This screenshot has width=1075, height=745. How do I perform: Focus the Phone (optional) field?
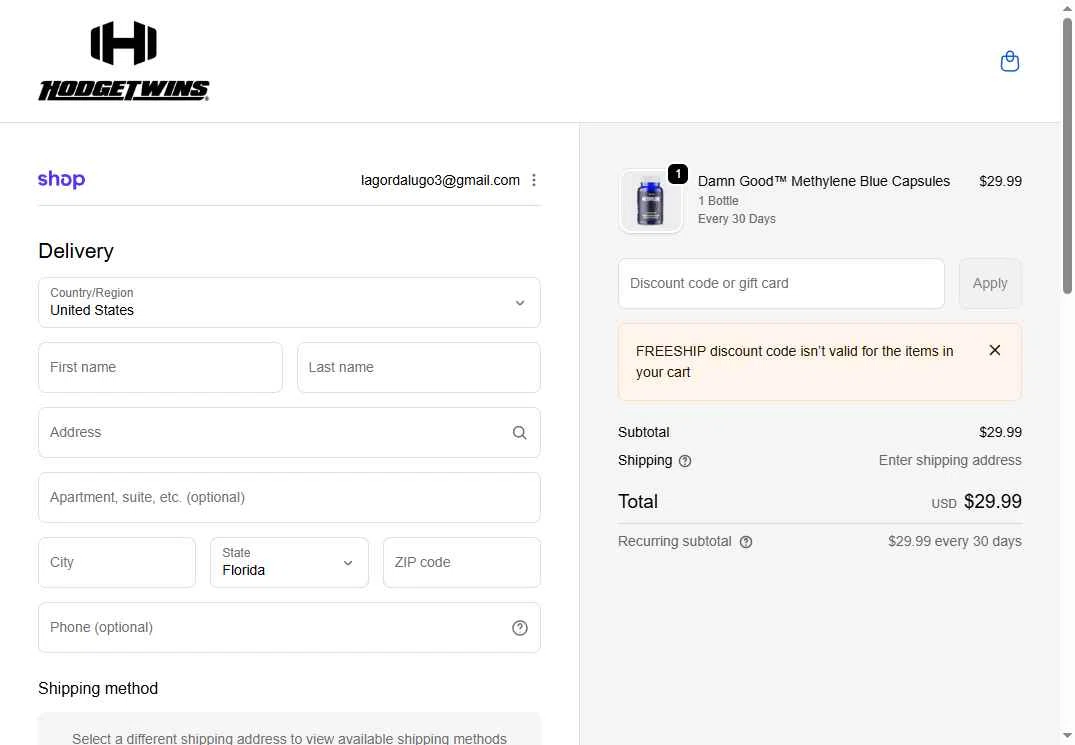(x=289, y=628)
